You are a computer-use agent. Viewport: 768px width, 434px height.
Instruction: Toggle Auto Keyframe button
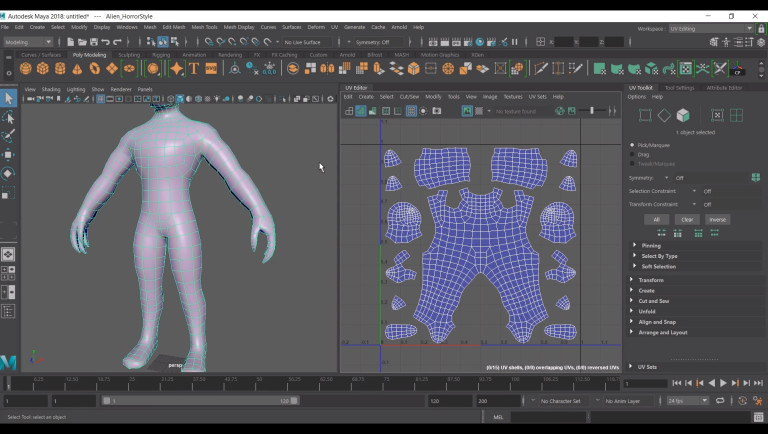click(743, 401)
